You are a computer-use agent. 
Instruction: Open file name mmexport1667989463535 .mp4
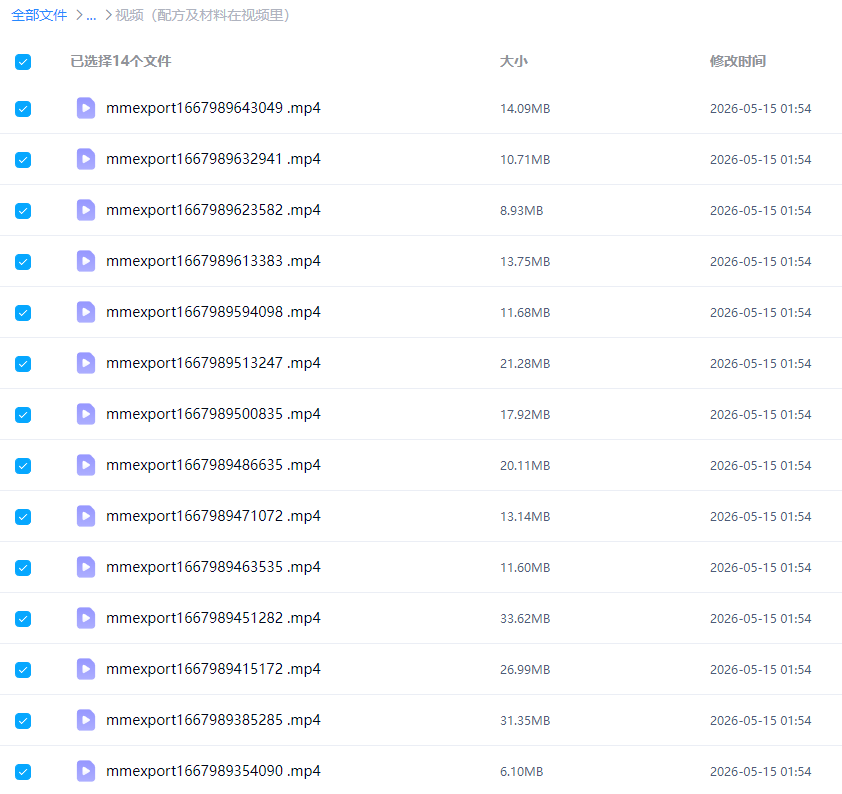[213, 567]
